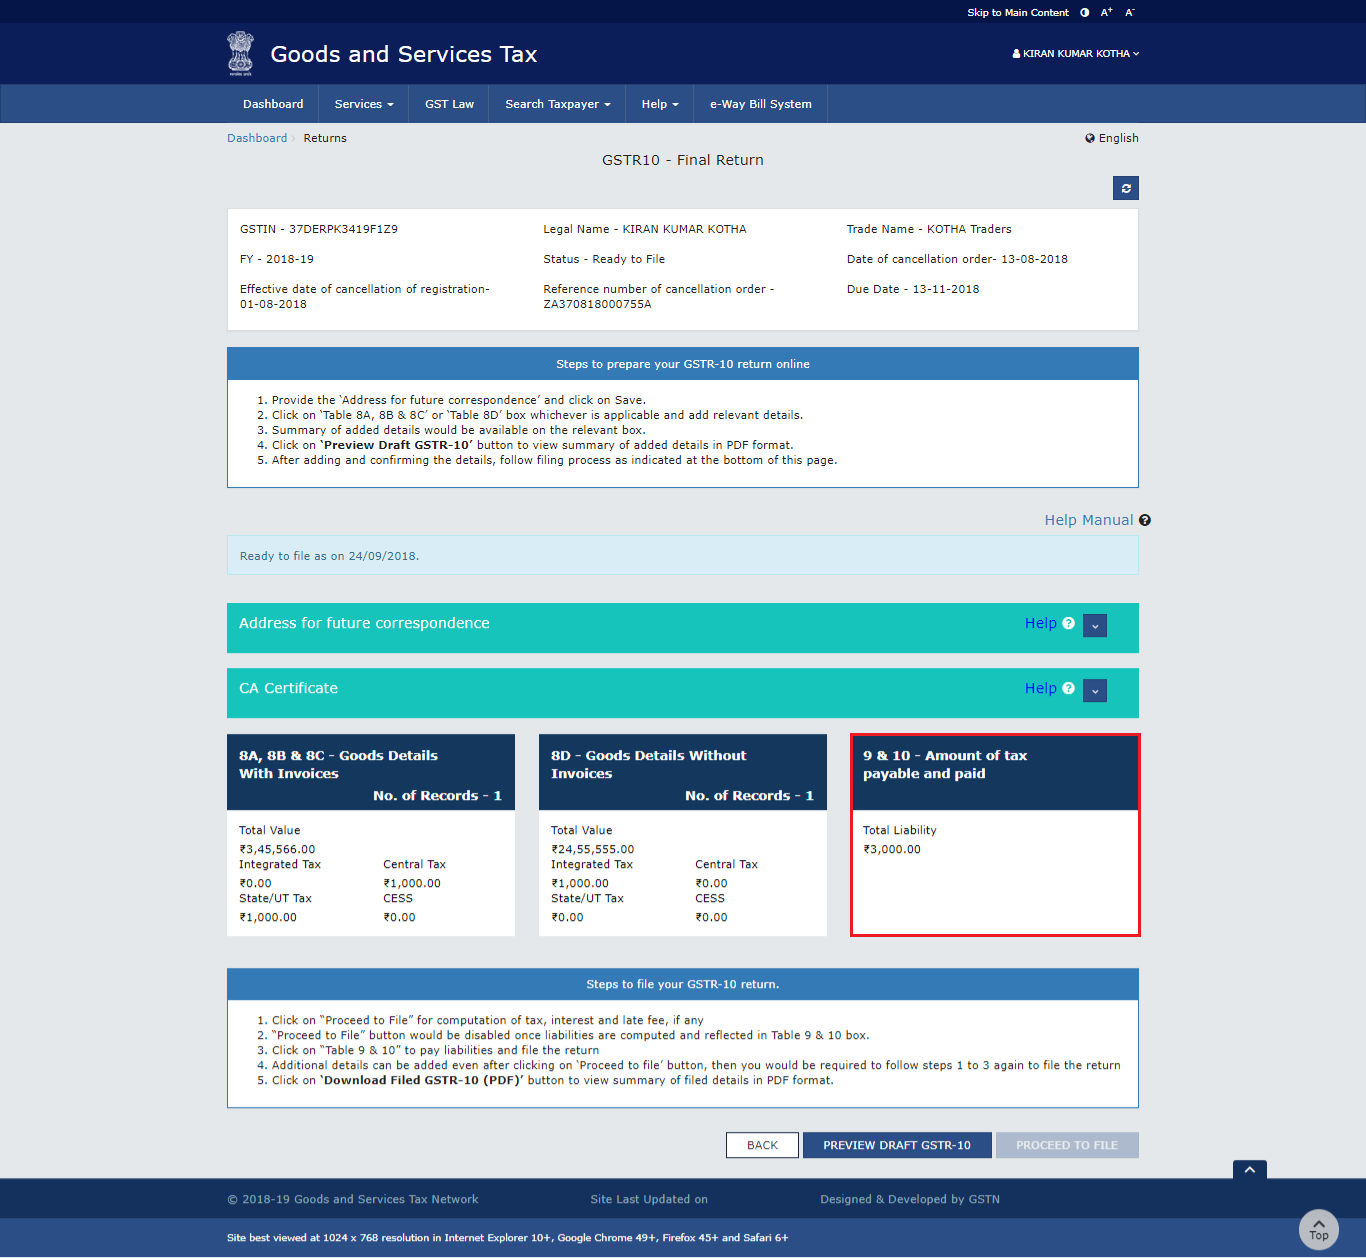This screenshot has height=1258, width=1366.
Task: Select the 8A, 8B & 8C goods details box
Action: click(x=370, y=835)
